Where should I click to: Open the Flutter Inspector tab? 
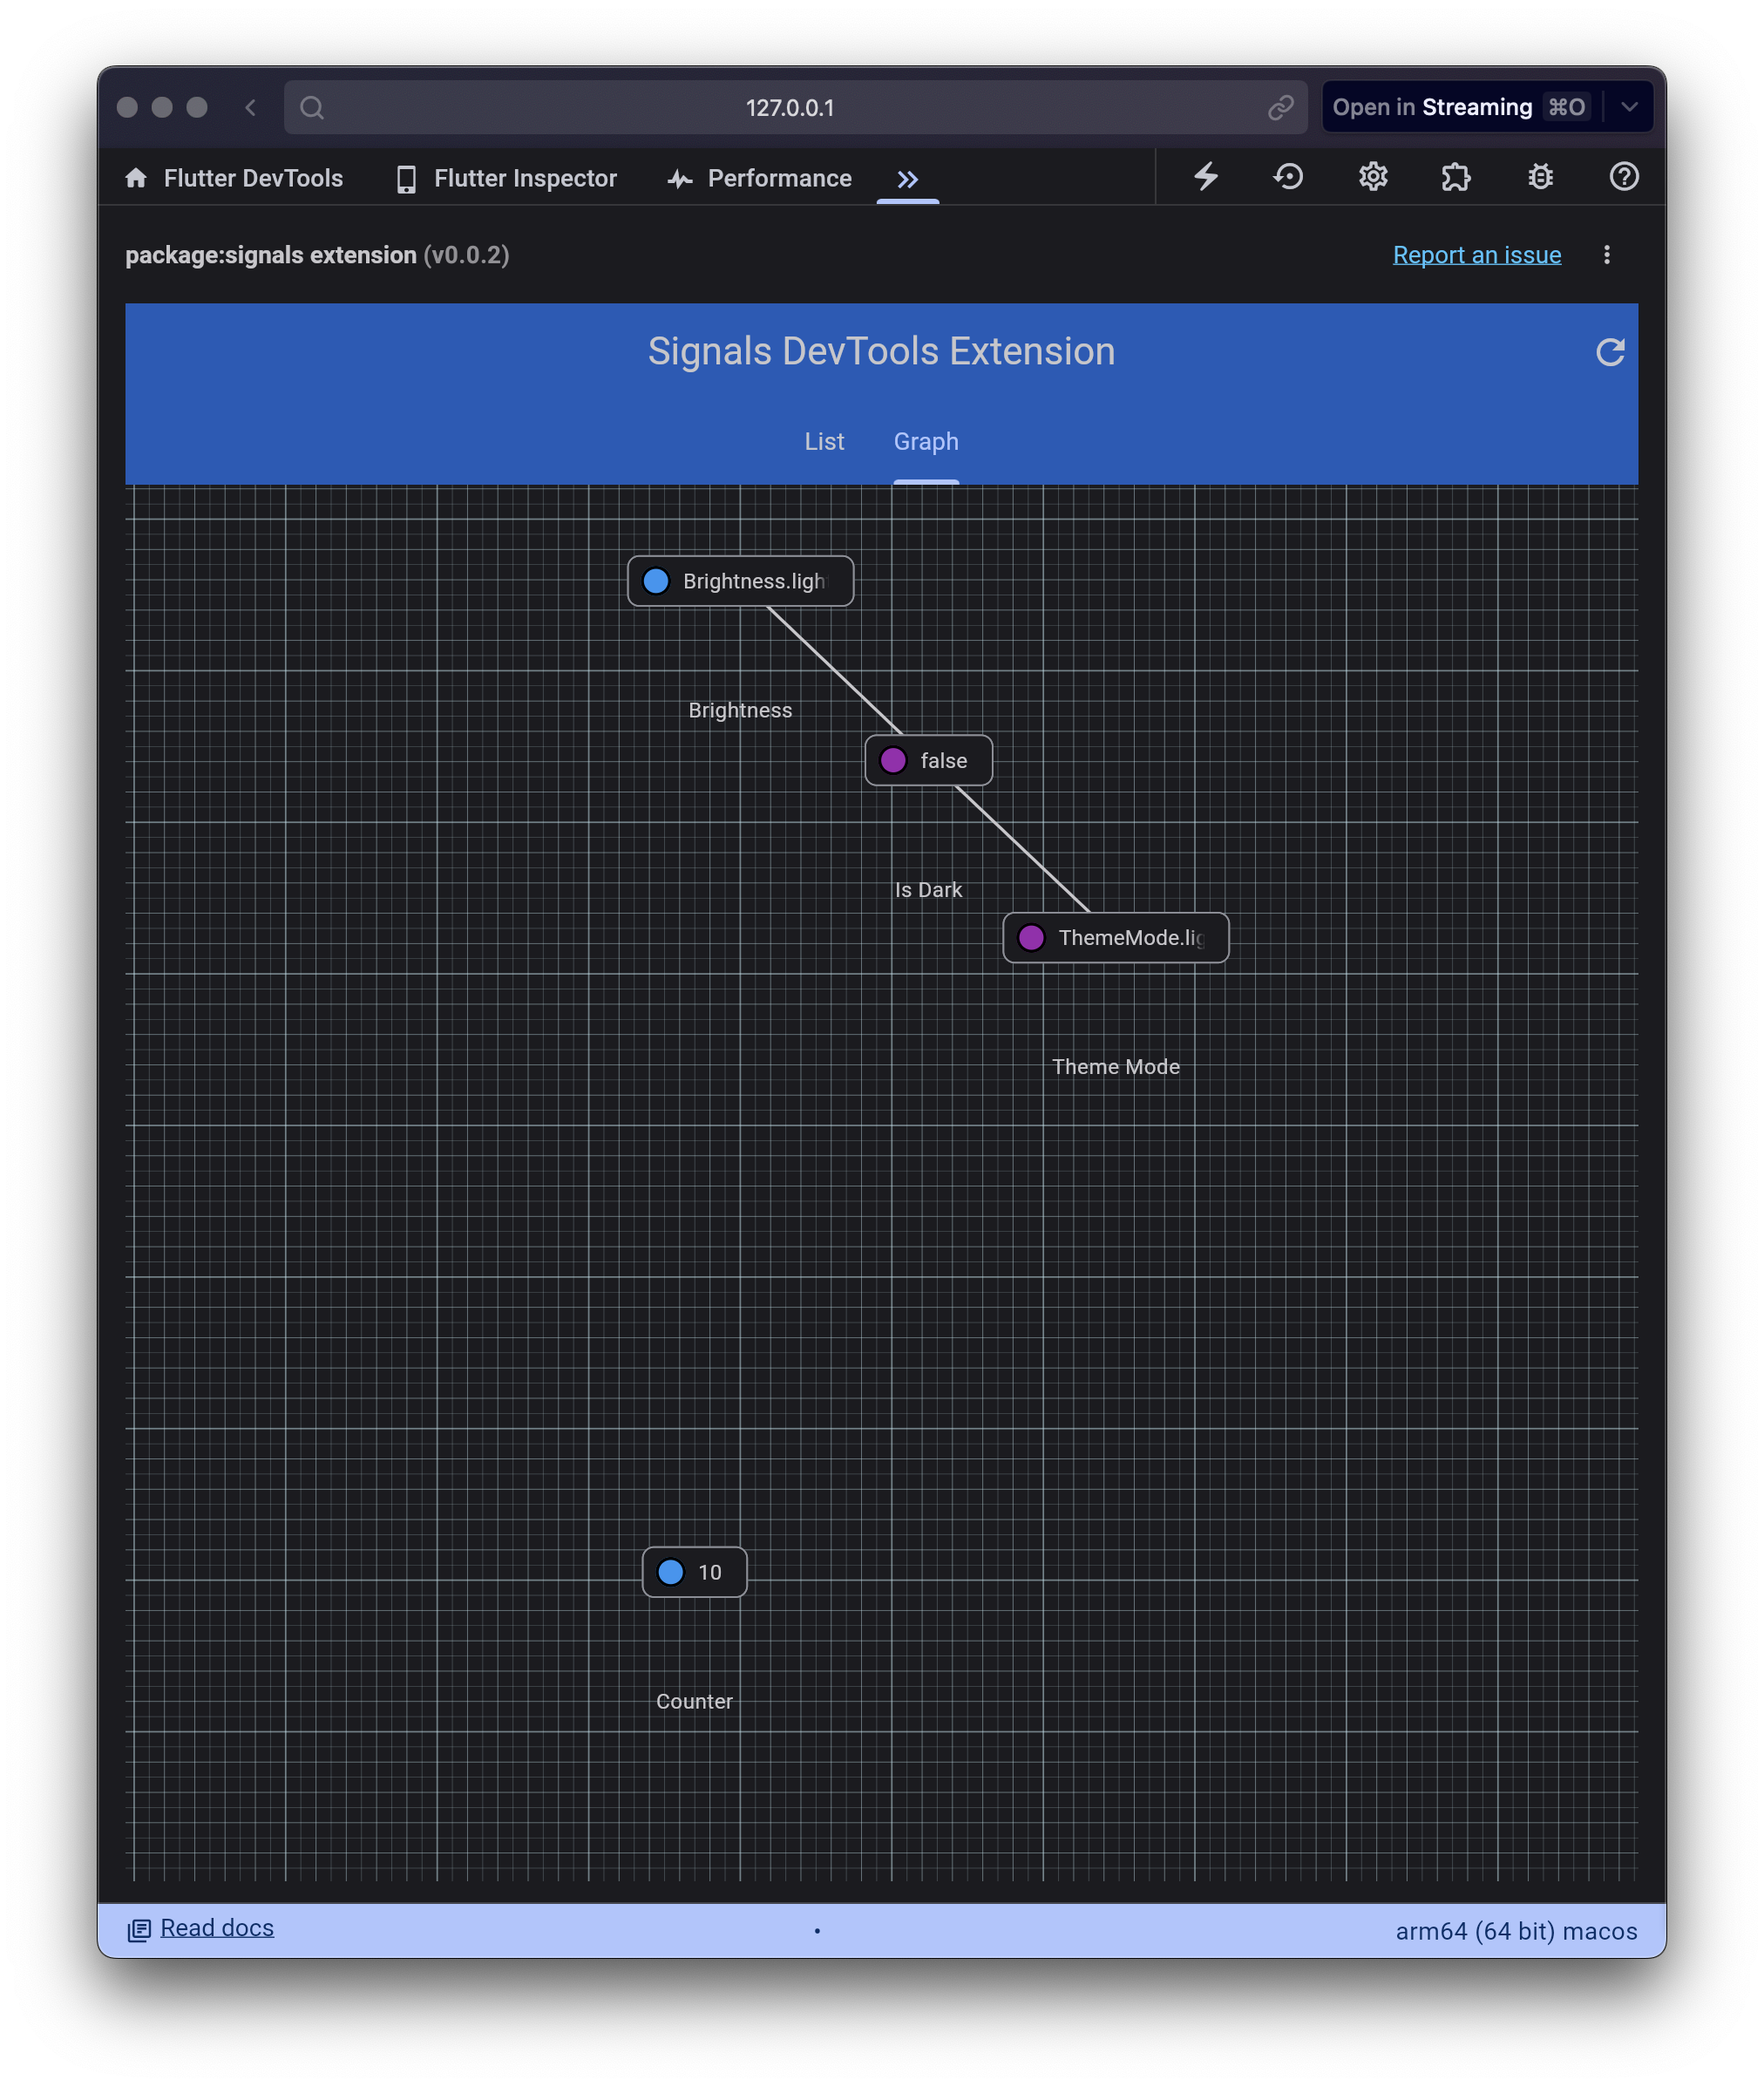[506, 179]
